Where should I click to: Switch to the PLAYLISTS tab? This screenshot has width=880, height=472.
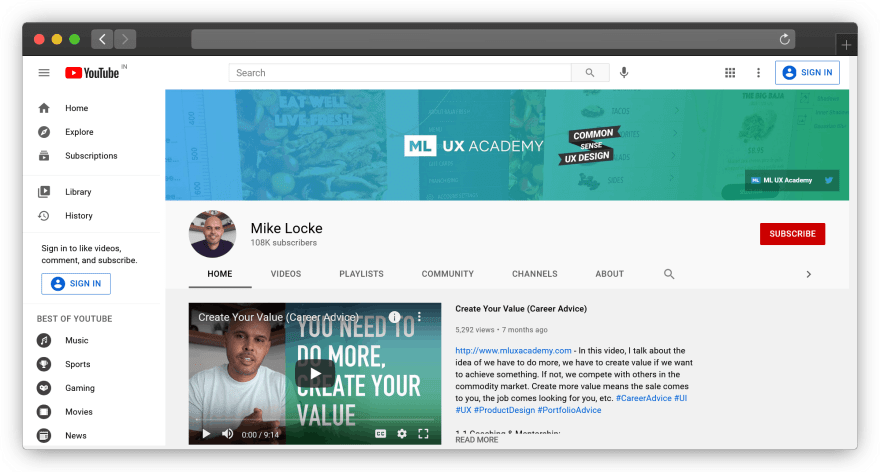(361, 274)
